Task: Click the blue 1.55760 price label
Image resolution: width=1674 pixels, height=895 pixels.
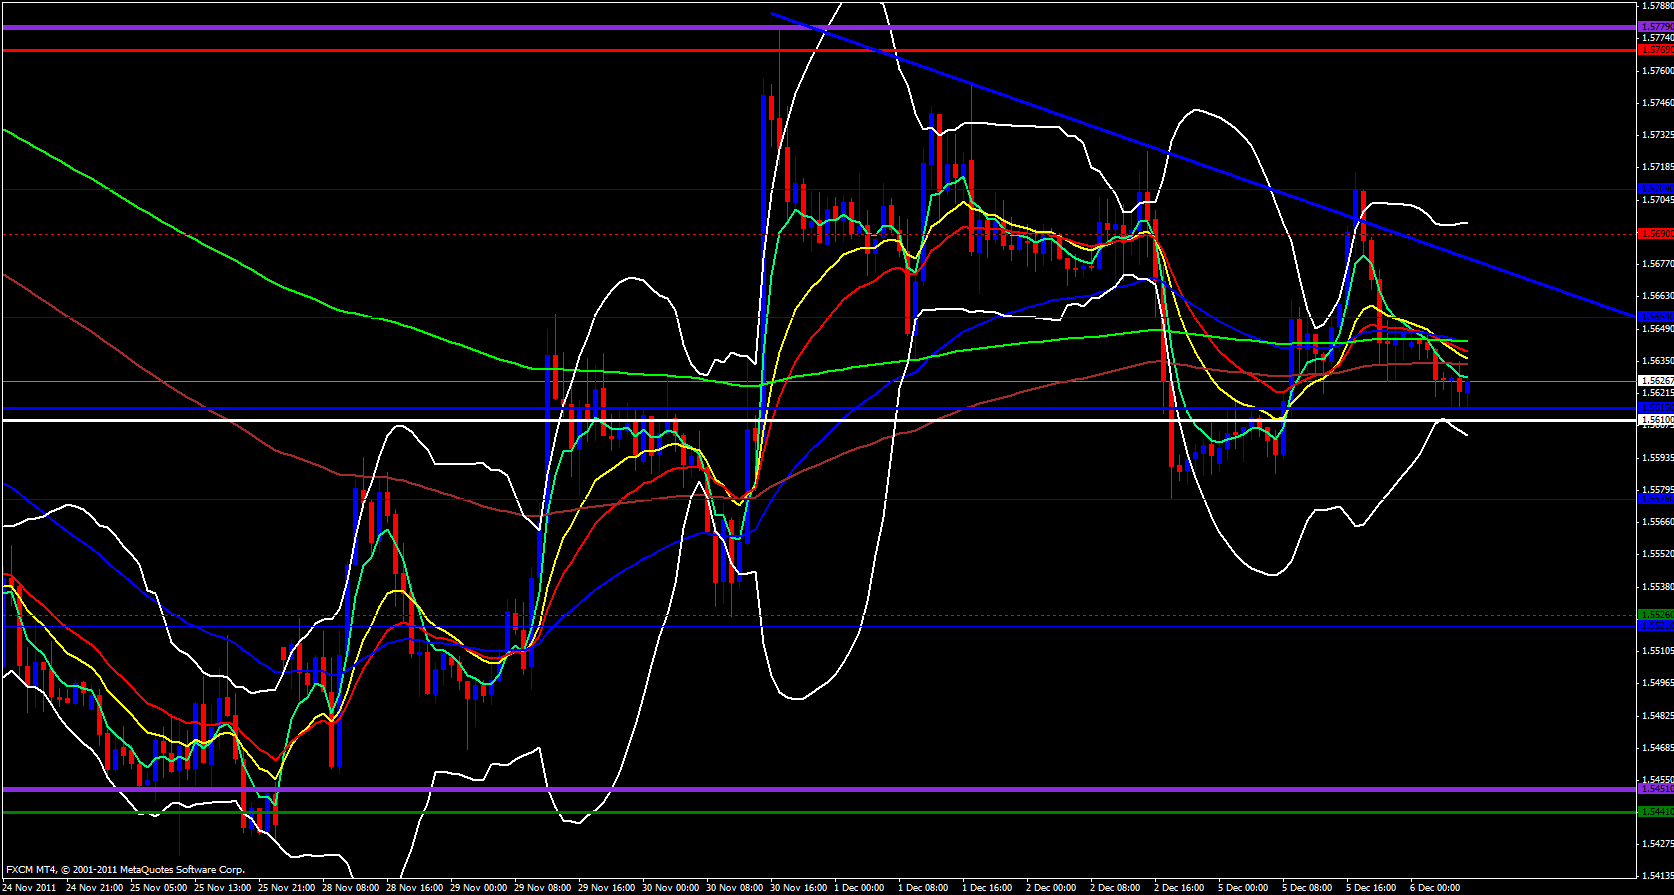Action: pyautogui.click(x=1656, y=499)
